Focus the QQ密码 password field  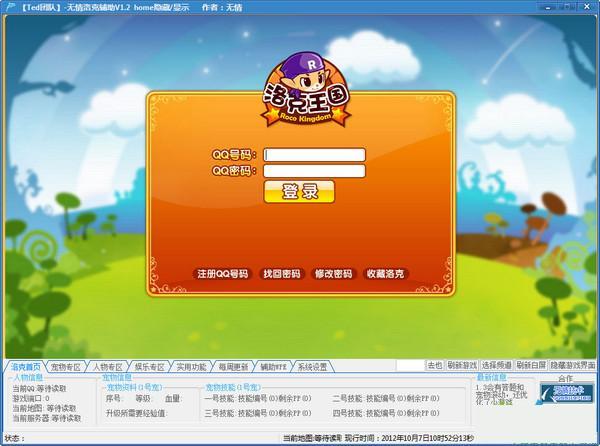click(x=315, y=171)
